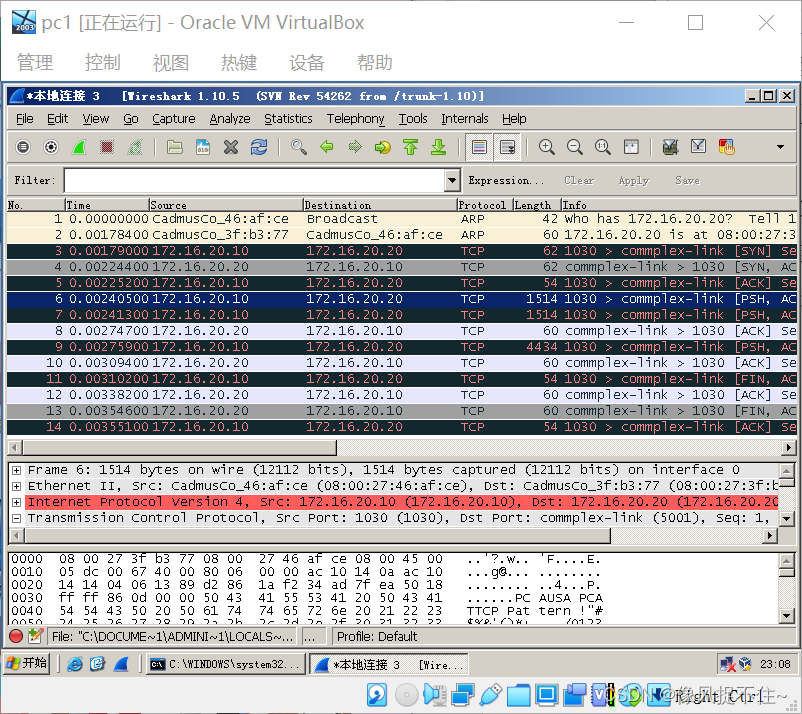Click the display filter input field
This screenshot has height=714, width=802.
pos(255,180)
